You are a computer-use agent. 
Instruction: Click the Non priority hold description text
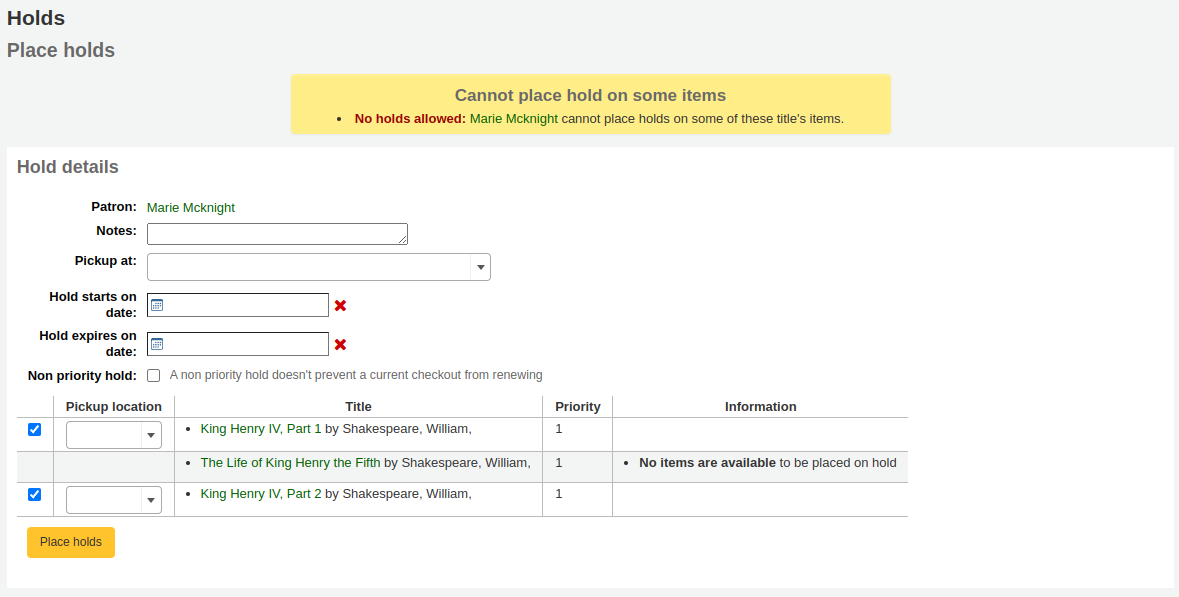(x=356, y=375)
